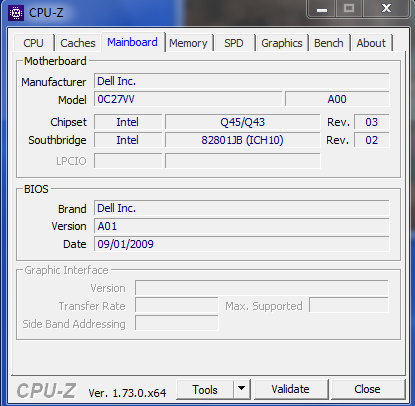Image resolution: width=415 pixels, height=406 pixels.
Task: Click the 82801JB (ICH10) southbridge field
Action: click(243, 140)
